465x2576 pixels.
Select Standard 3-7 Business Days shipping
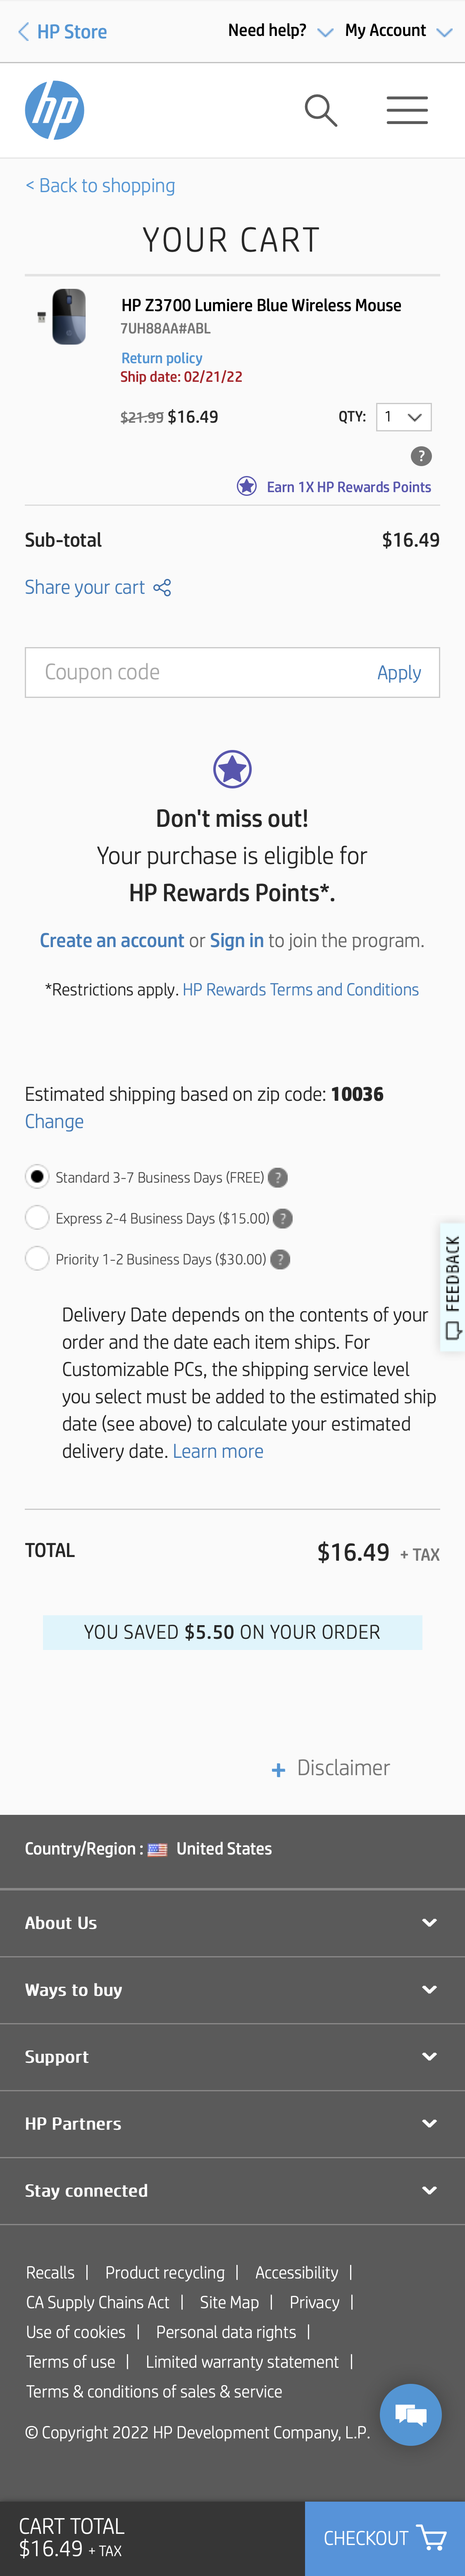pyautogui.click(x=37, y=1177)
